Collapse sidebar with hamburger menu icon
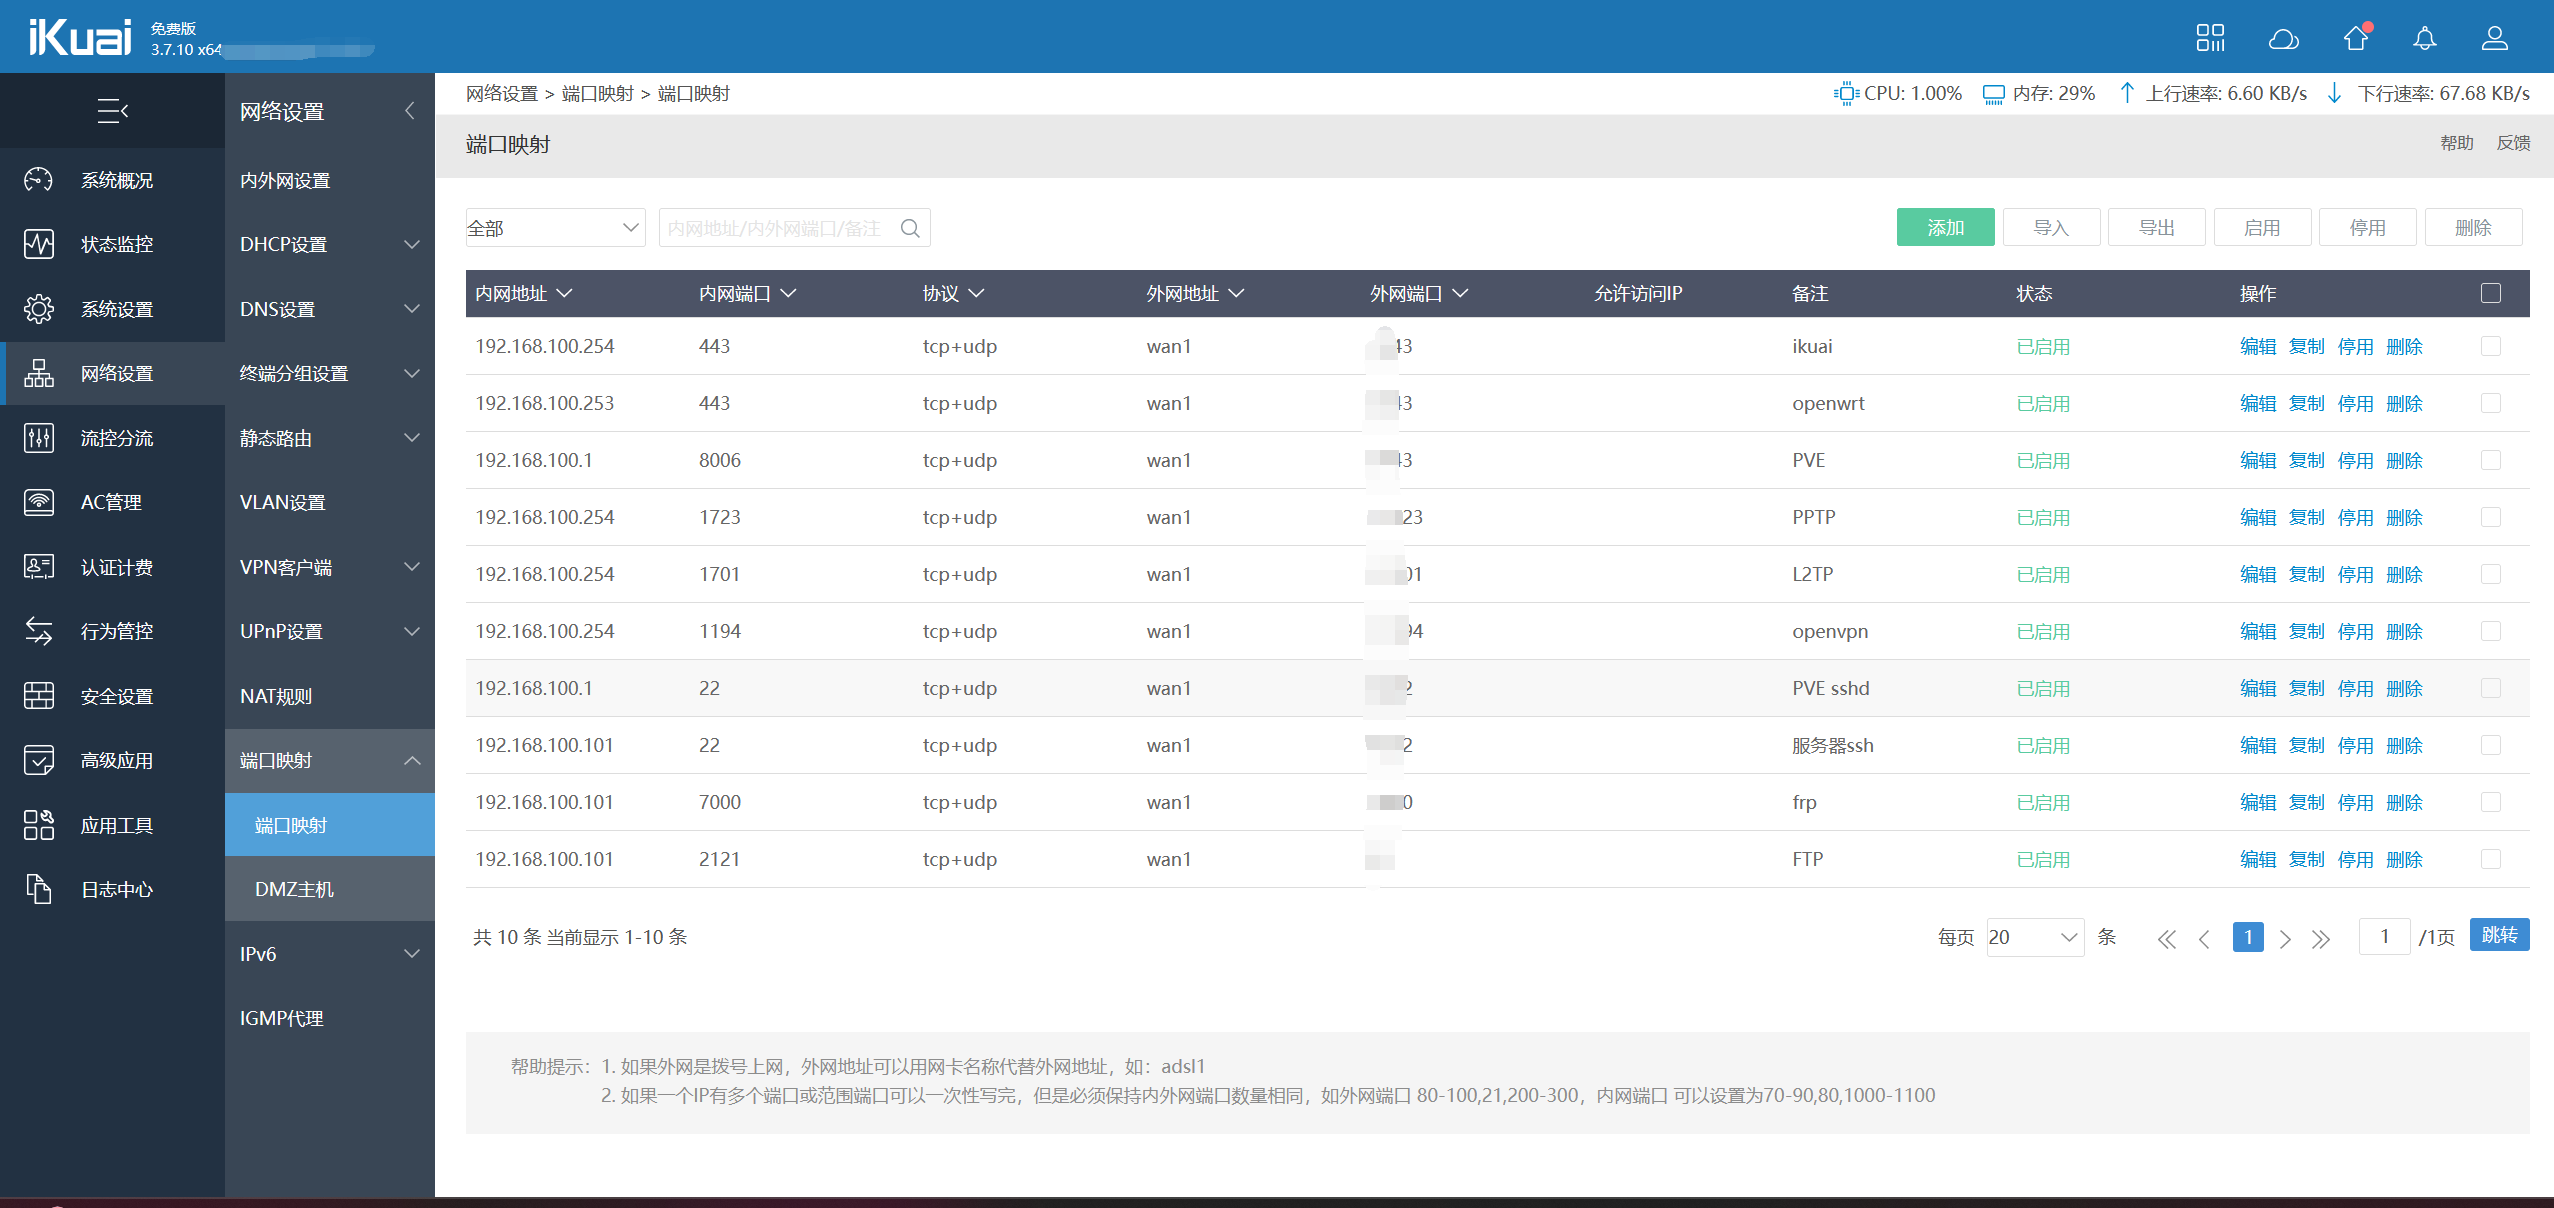Image resolution: width=2554 pixels, height=1208 pixels. tap(112, 111)
